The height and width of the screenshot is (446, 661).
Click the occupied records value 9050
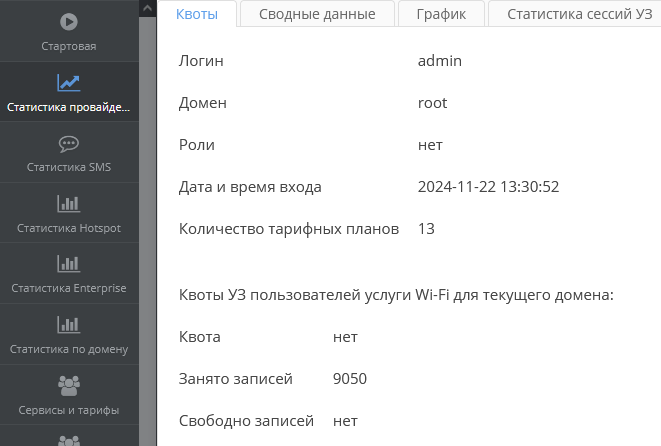350,379
